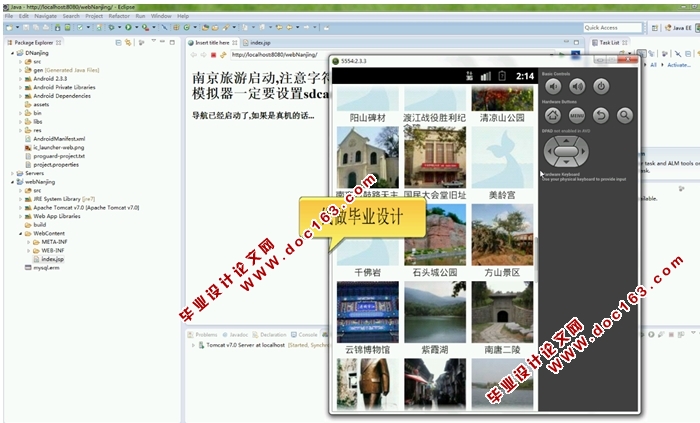This screenshot has height=423, width=700.
Task: Click the DPAD center button
Action: click(x=566, y=152)
